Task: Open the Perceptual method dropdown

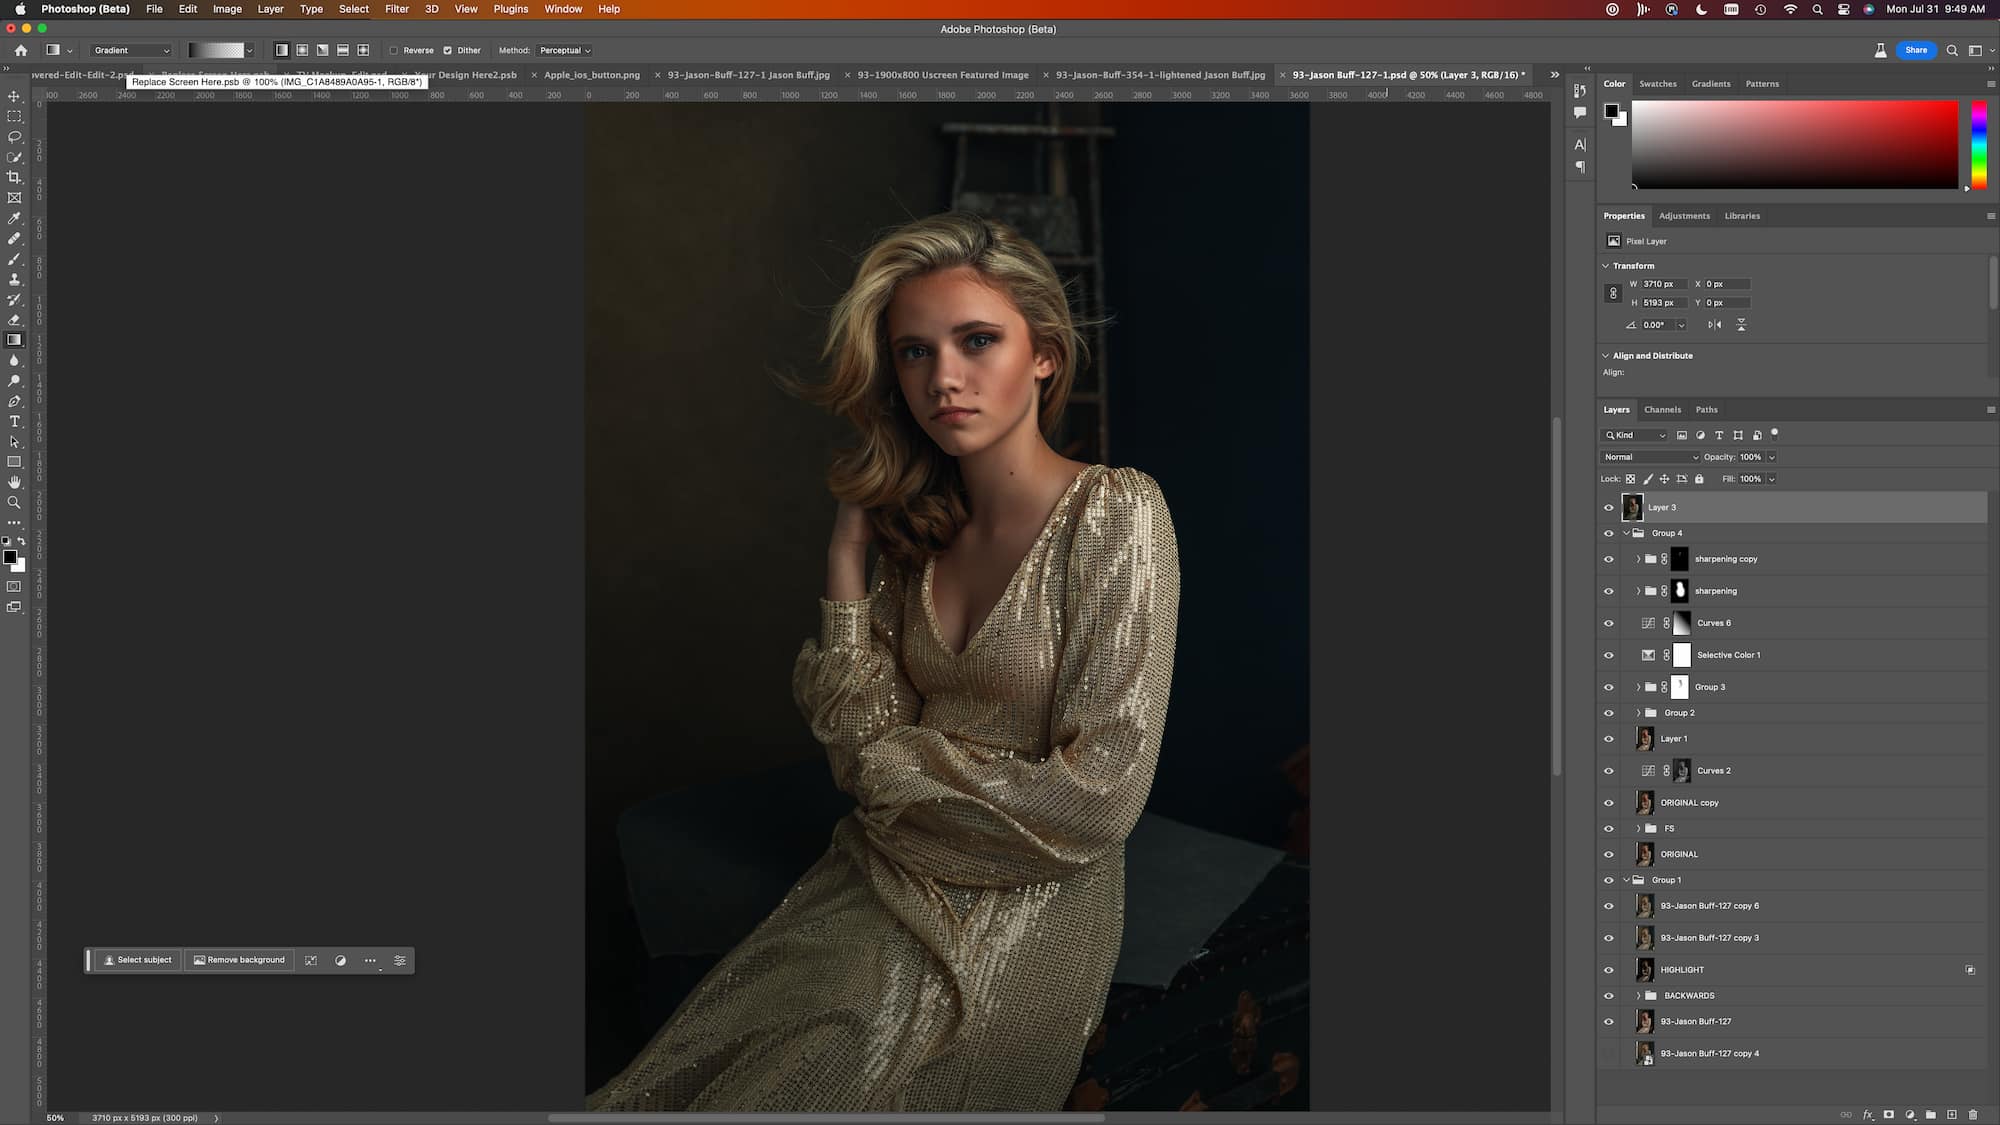Action: point(565,50)
